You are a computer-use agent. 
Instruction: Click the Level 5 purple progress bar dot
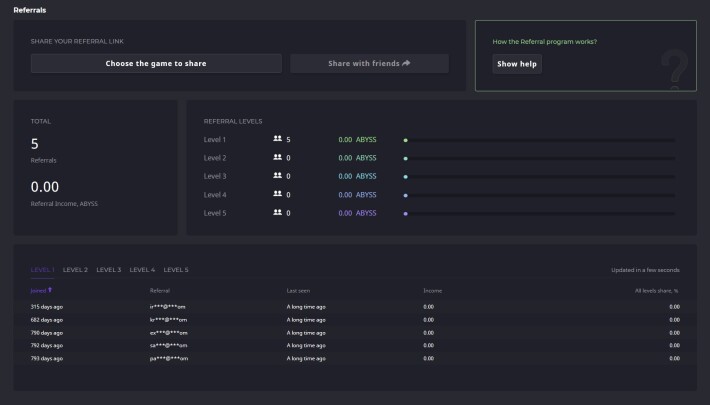click(x=406, y=214)
